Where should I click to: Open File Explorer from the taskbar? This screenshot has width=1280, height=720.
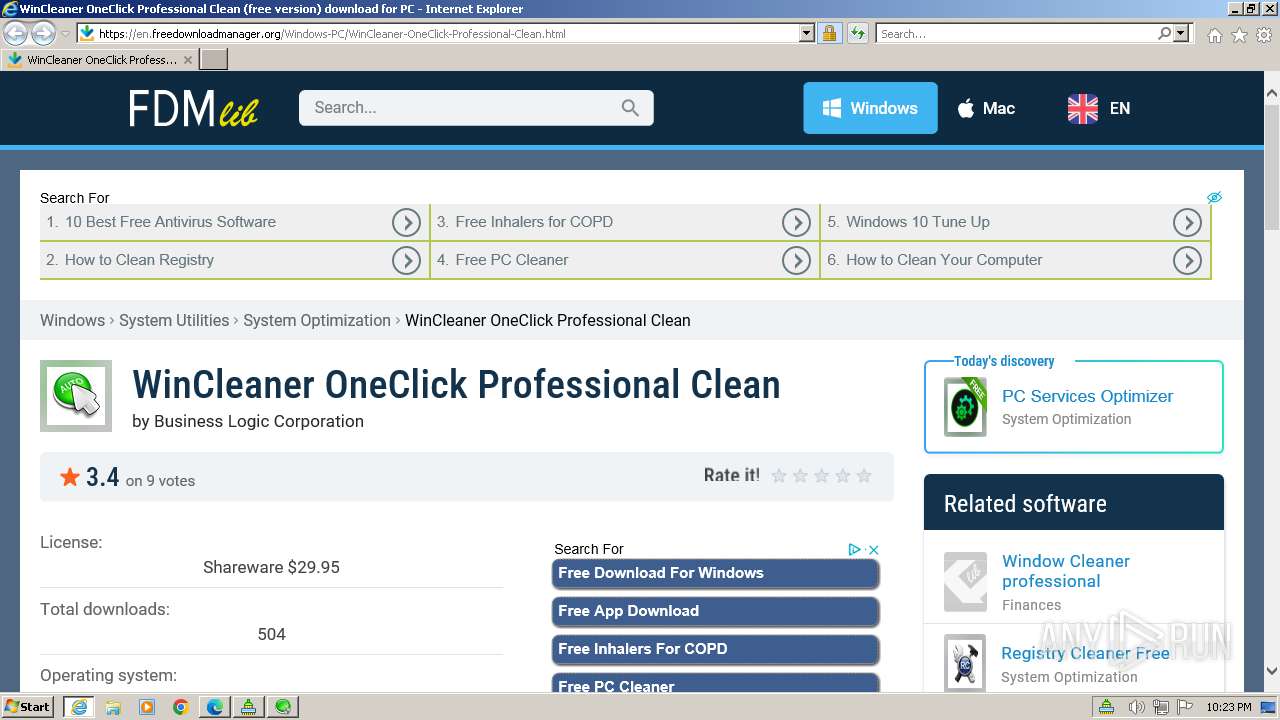pyautogui.click(x=113, y=706)
